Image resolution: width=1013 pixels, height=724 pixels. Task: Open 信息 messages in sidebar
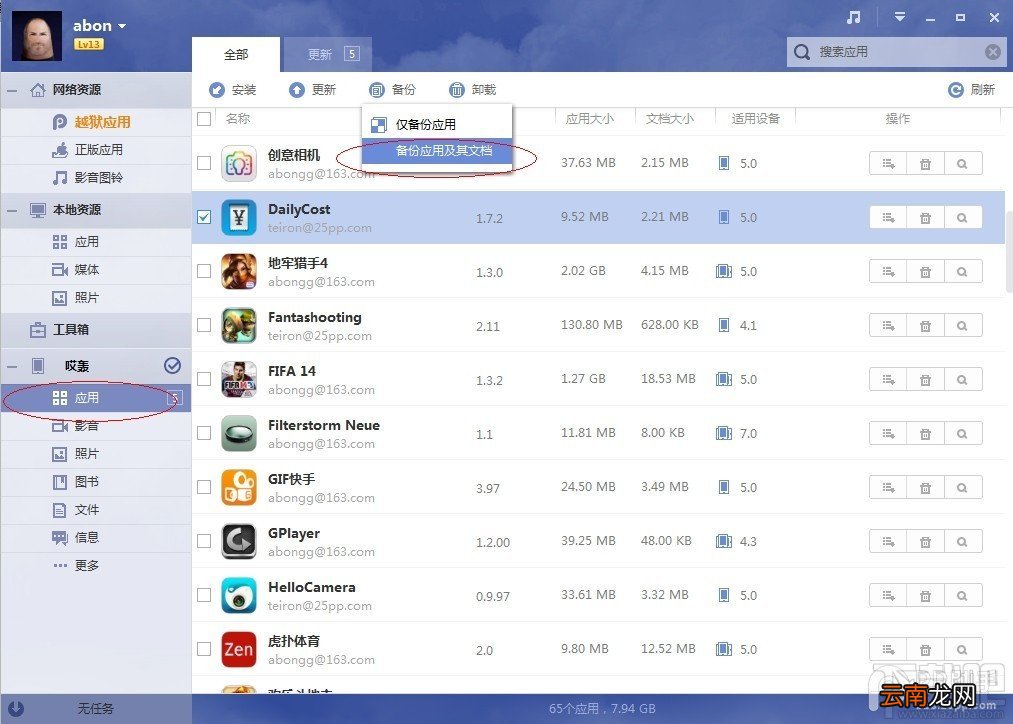96,537
